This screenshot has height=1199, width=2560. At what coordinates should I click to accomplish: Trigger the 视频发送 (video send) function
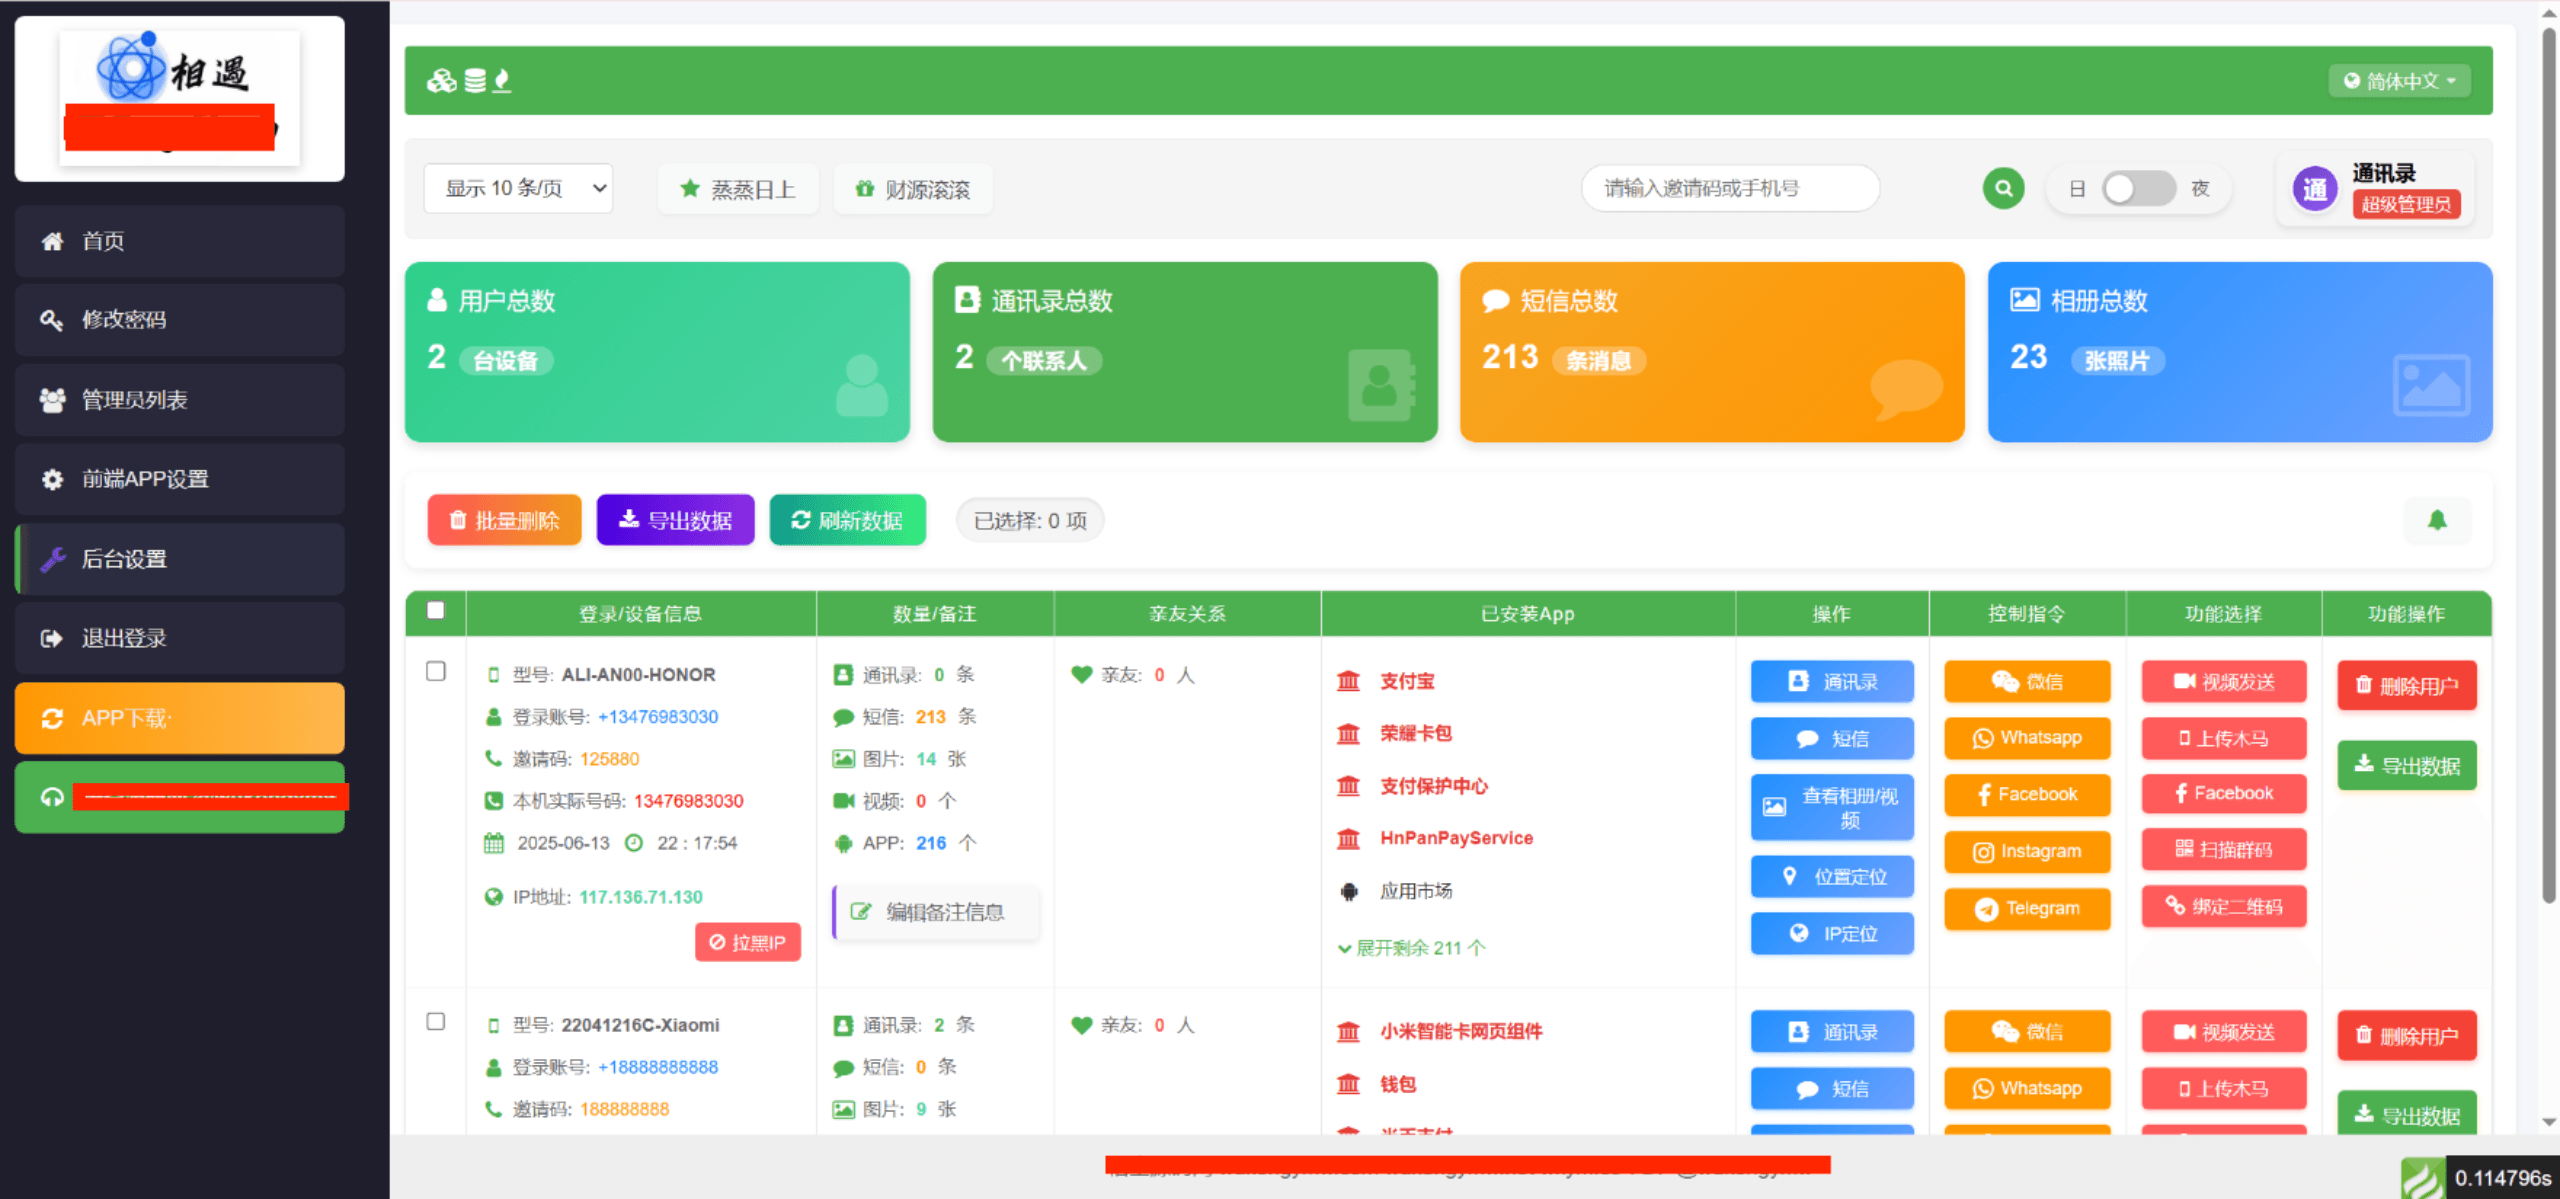point(2223,681)
